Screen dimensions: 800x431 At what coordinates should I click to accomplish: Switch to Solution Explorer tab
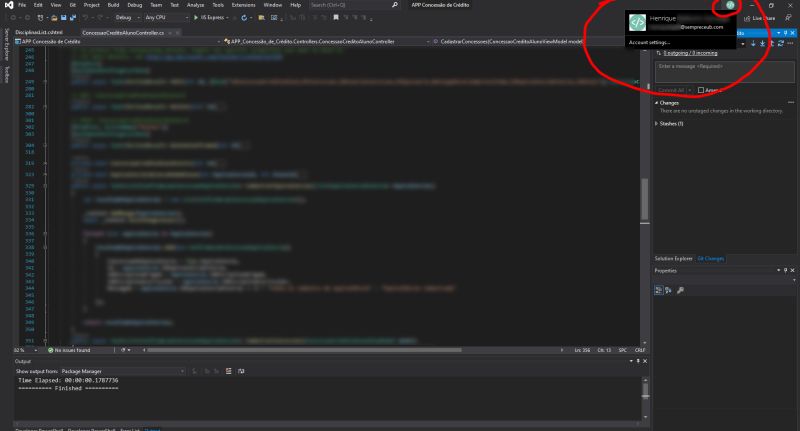click(x=673, y=259)
